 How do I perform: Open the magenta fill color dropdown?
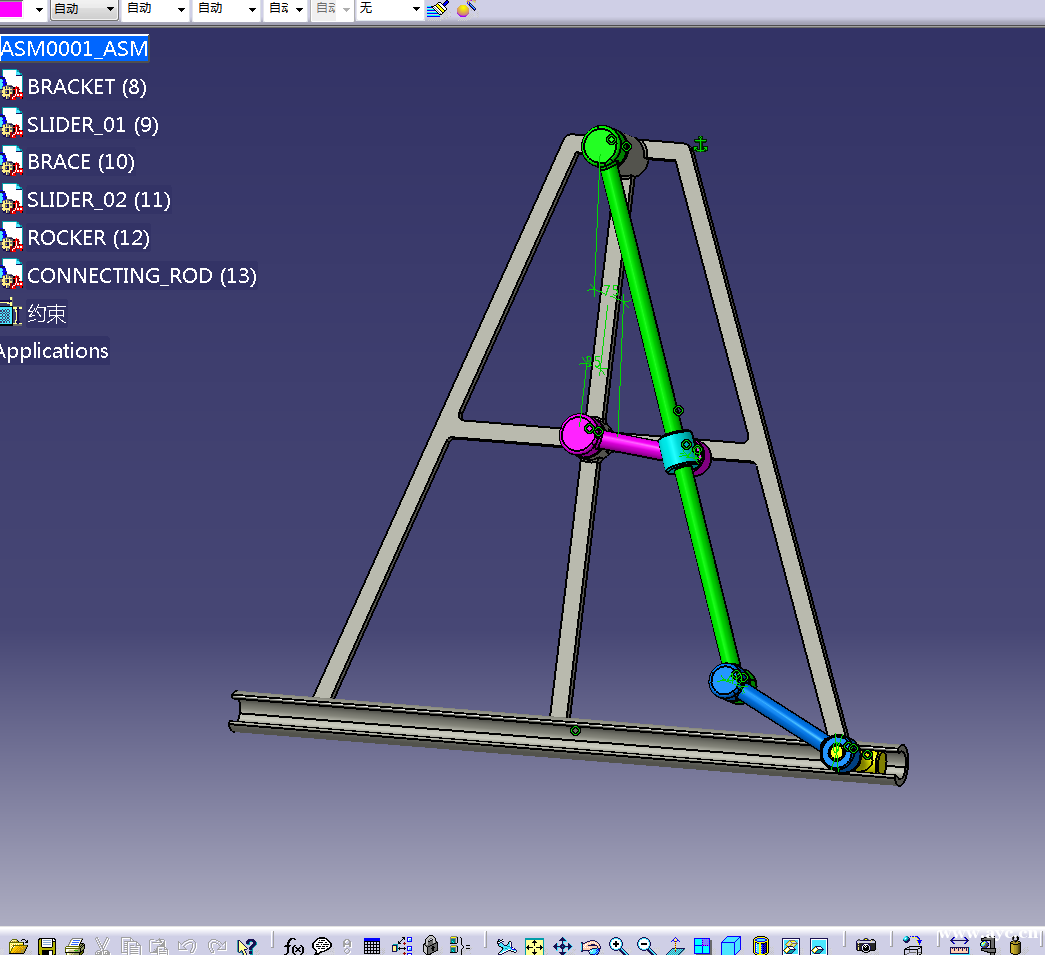click(x=39, y=9)
